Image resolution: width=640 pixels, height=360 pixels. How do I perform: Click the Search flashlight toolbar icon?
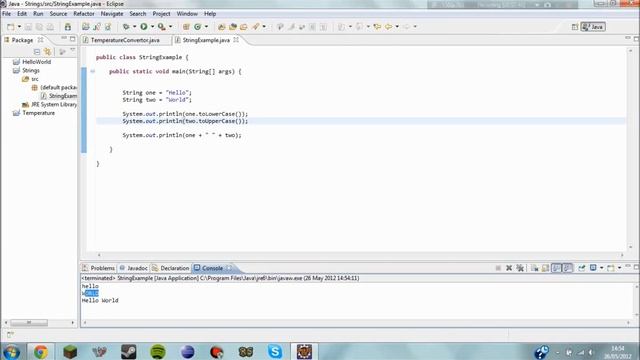(256, 27)
